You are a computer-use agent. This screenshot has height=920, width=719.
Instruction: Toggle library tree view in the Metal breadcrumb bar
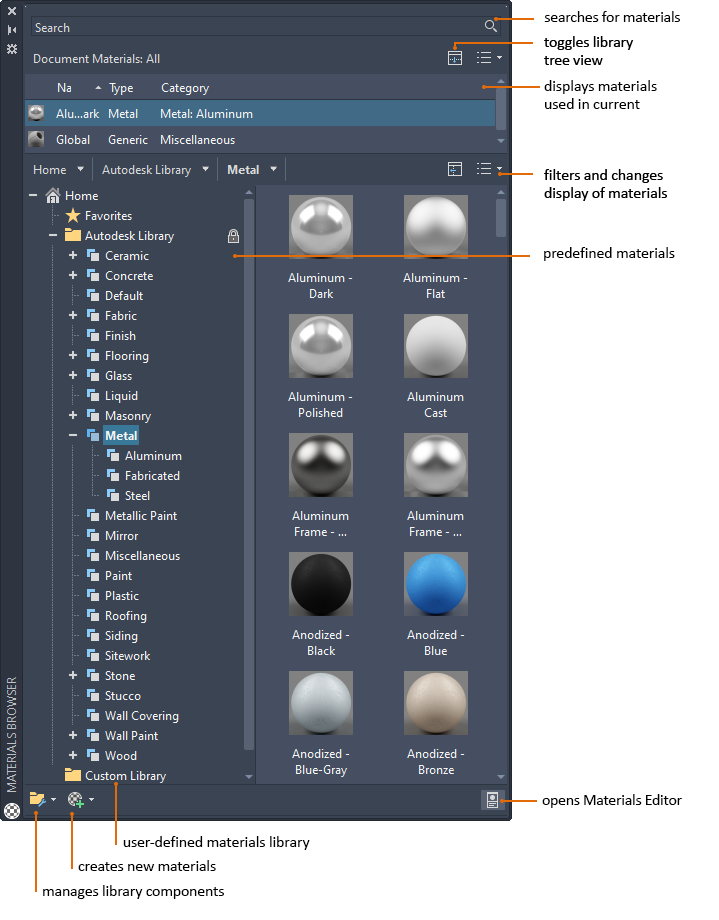455,170
